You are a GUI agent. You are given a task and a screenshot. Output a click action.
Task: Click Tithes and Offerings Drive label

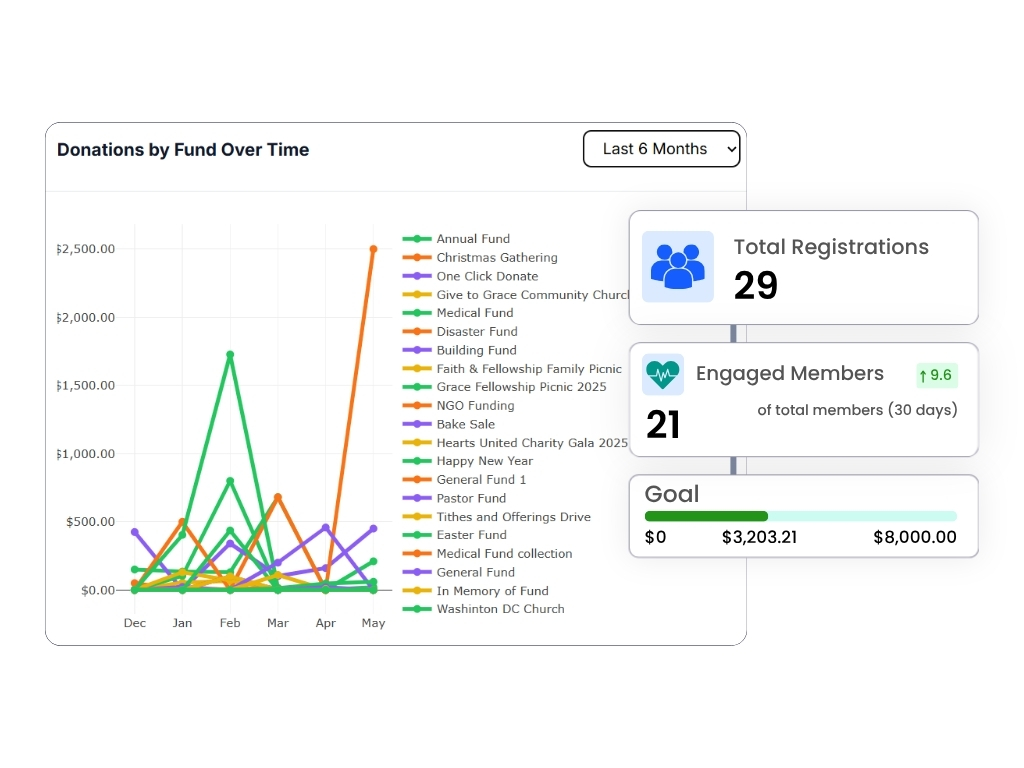click(513, 517)
